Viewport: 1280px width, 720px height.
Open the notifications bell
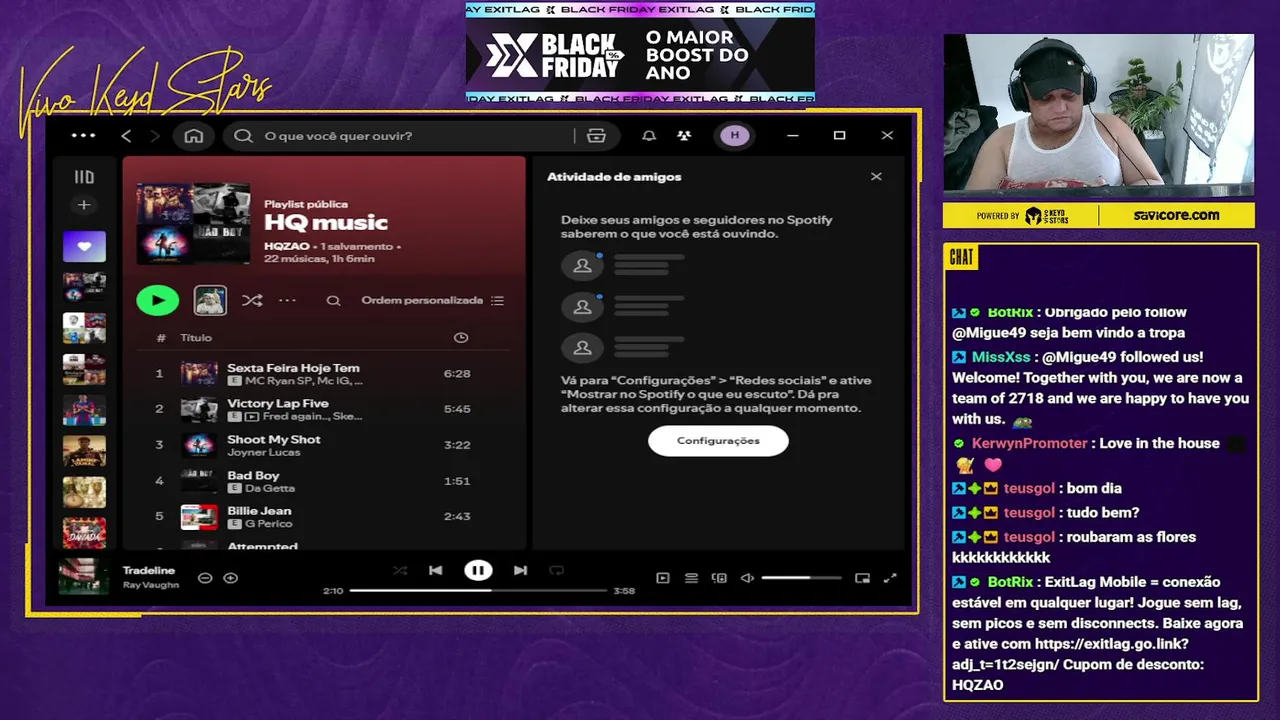pos(649,136)
